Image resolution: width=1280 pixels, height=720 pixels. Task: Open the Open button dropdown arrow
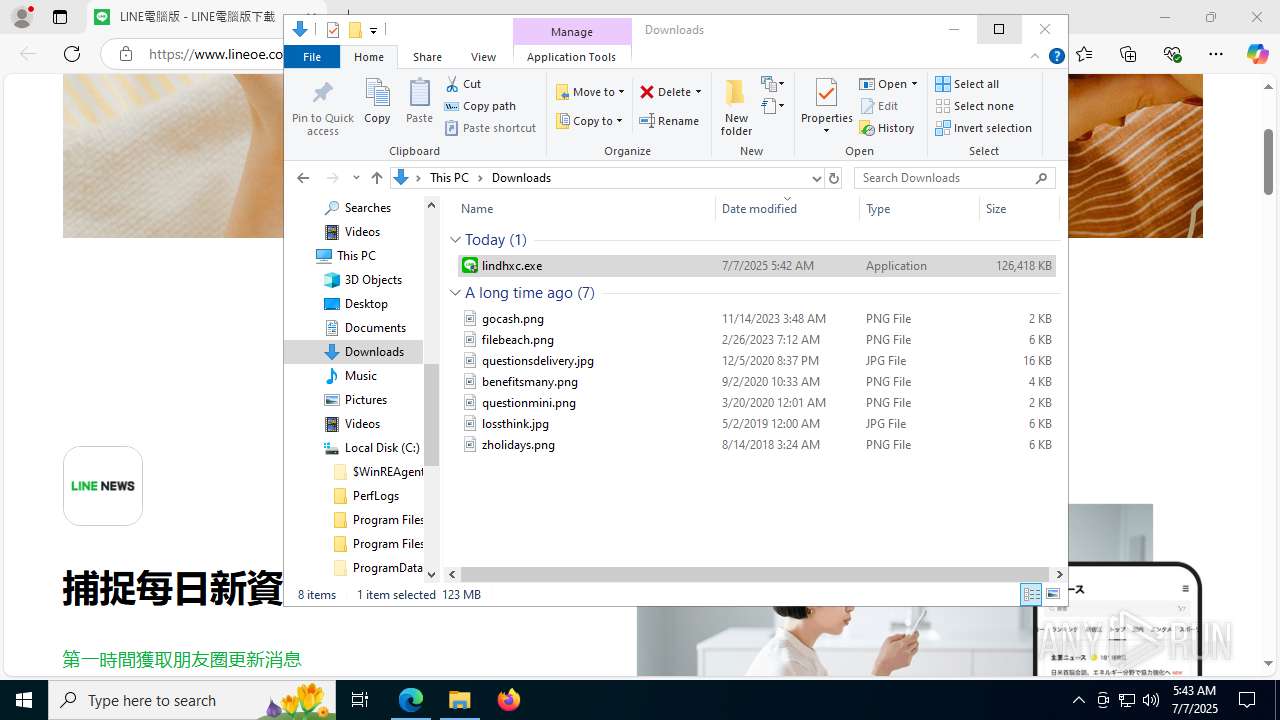tap(914, 84)
